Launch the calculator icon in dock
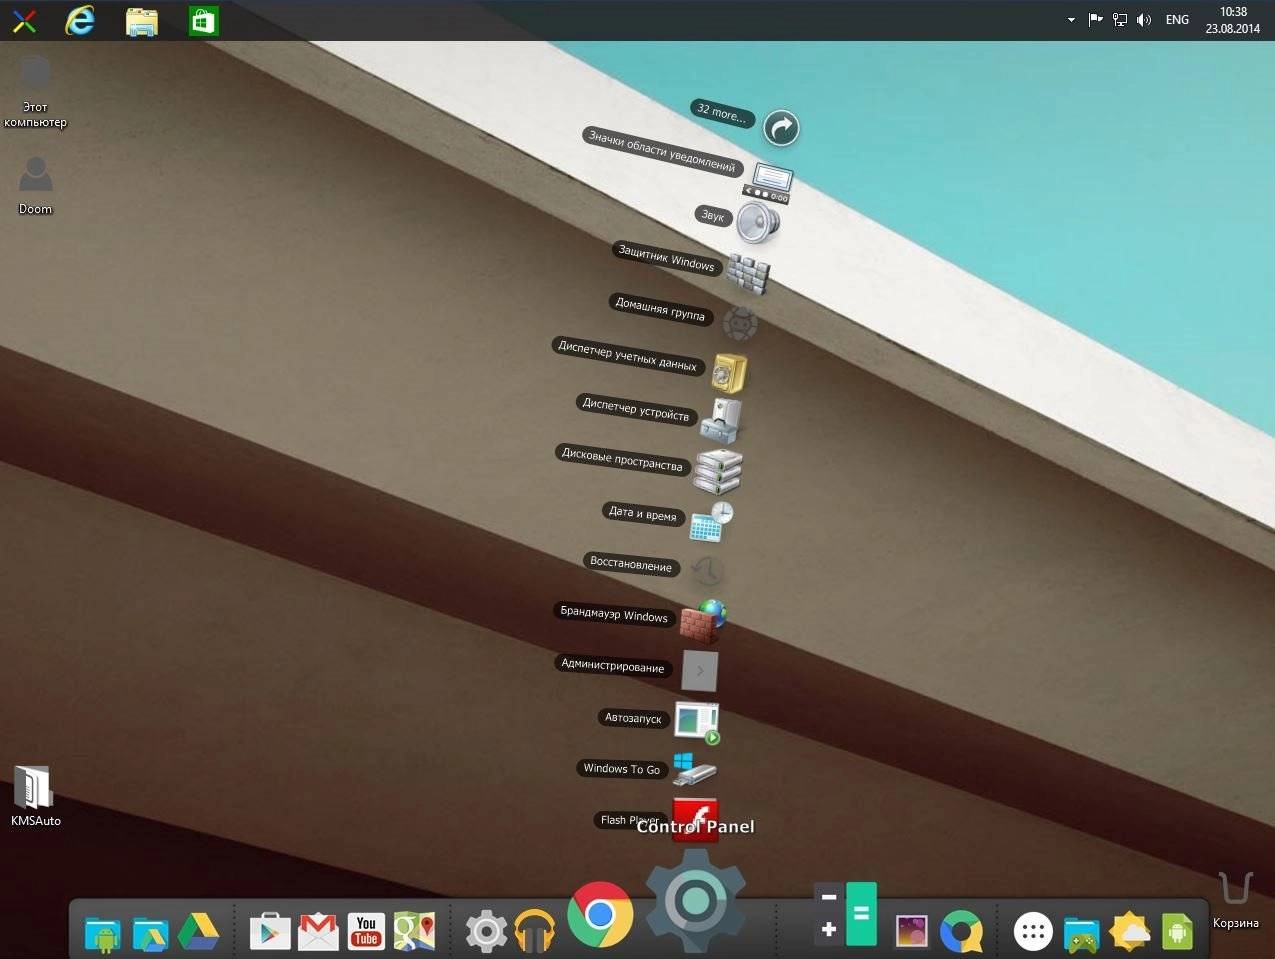Screen dimensions: 1275x959 tap(846, 914)
